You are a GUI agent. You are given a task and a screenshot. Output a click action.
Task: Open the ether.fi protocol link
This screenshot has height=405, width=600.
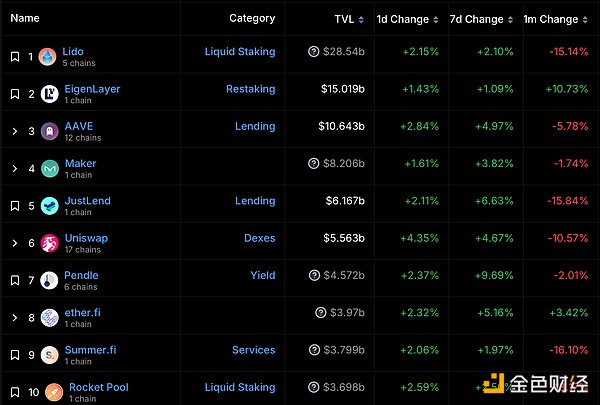click(x=82, y=313)
